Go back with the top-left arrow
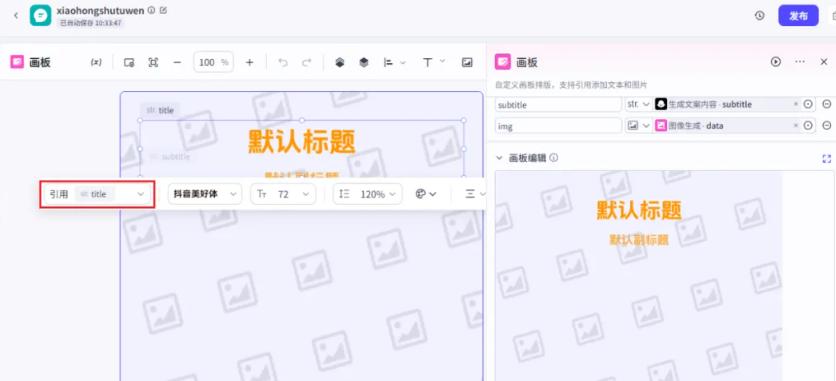 pos(15,15)
